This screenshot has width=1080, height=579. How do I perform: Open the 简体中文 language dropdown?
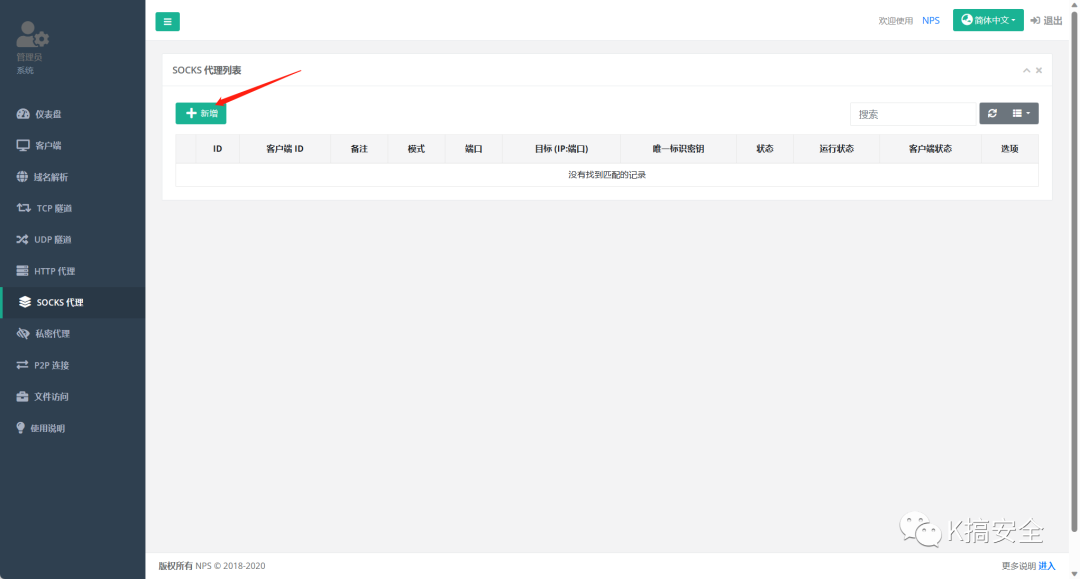click(988, 20)
